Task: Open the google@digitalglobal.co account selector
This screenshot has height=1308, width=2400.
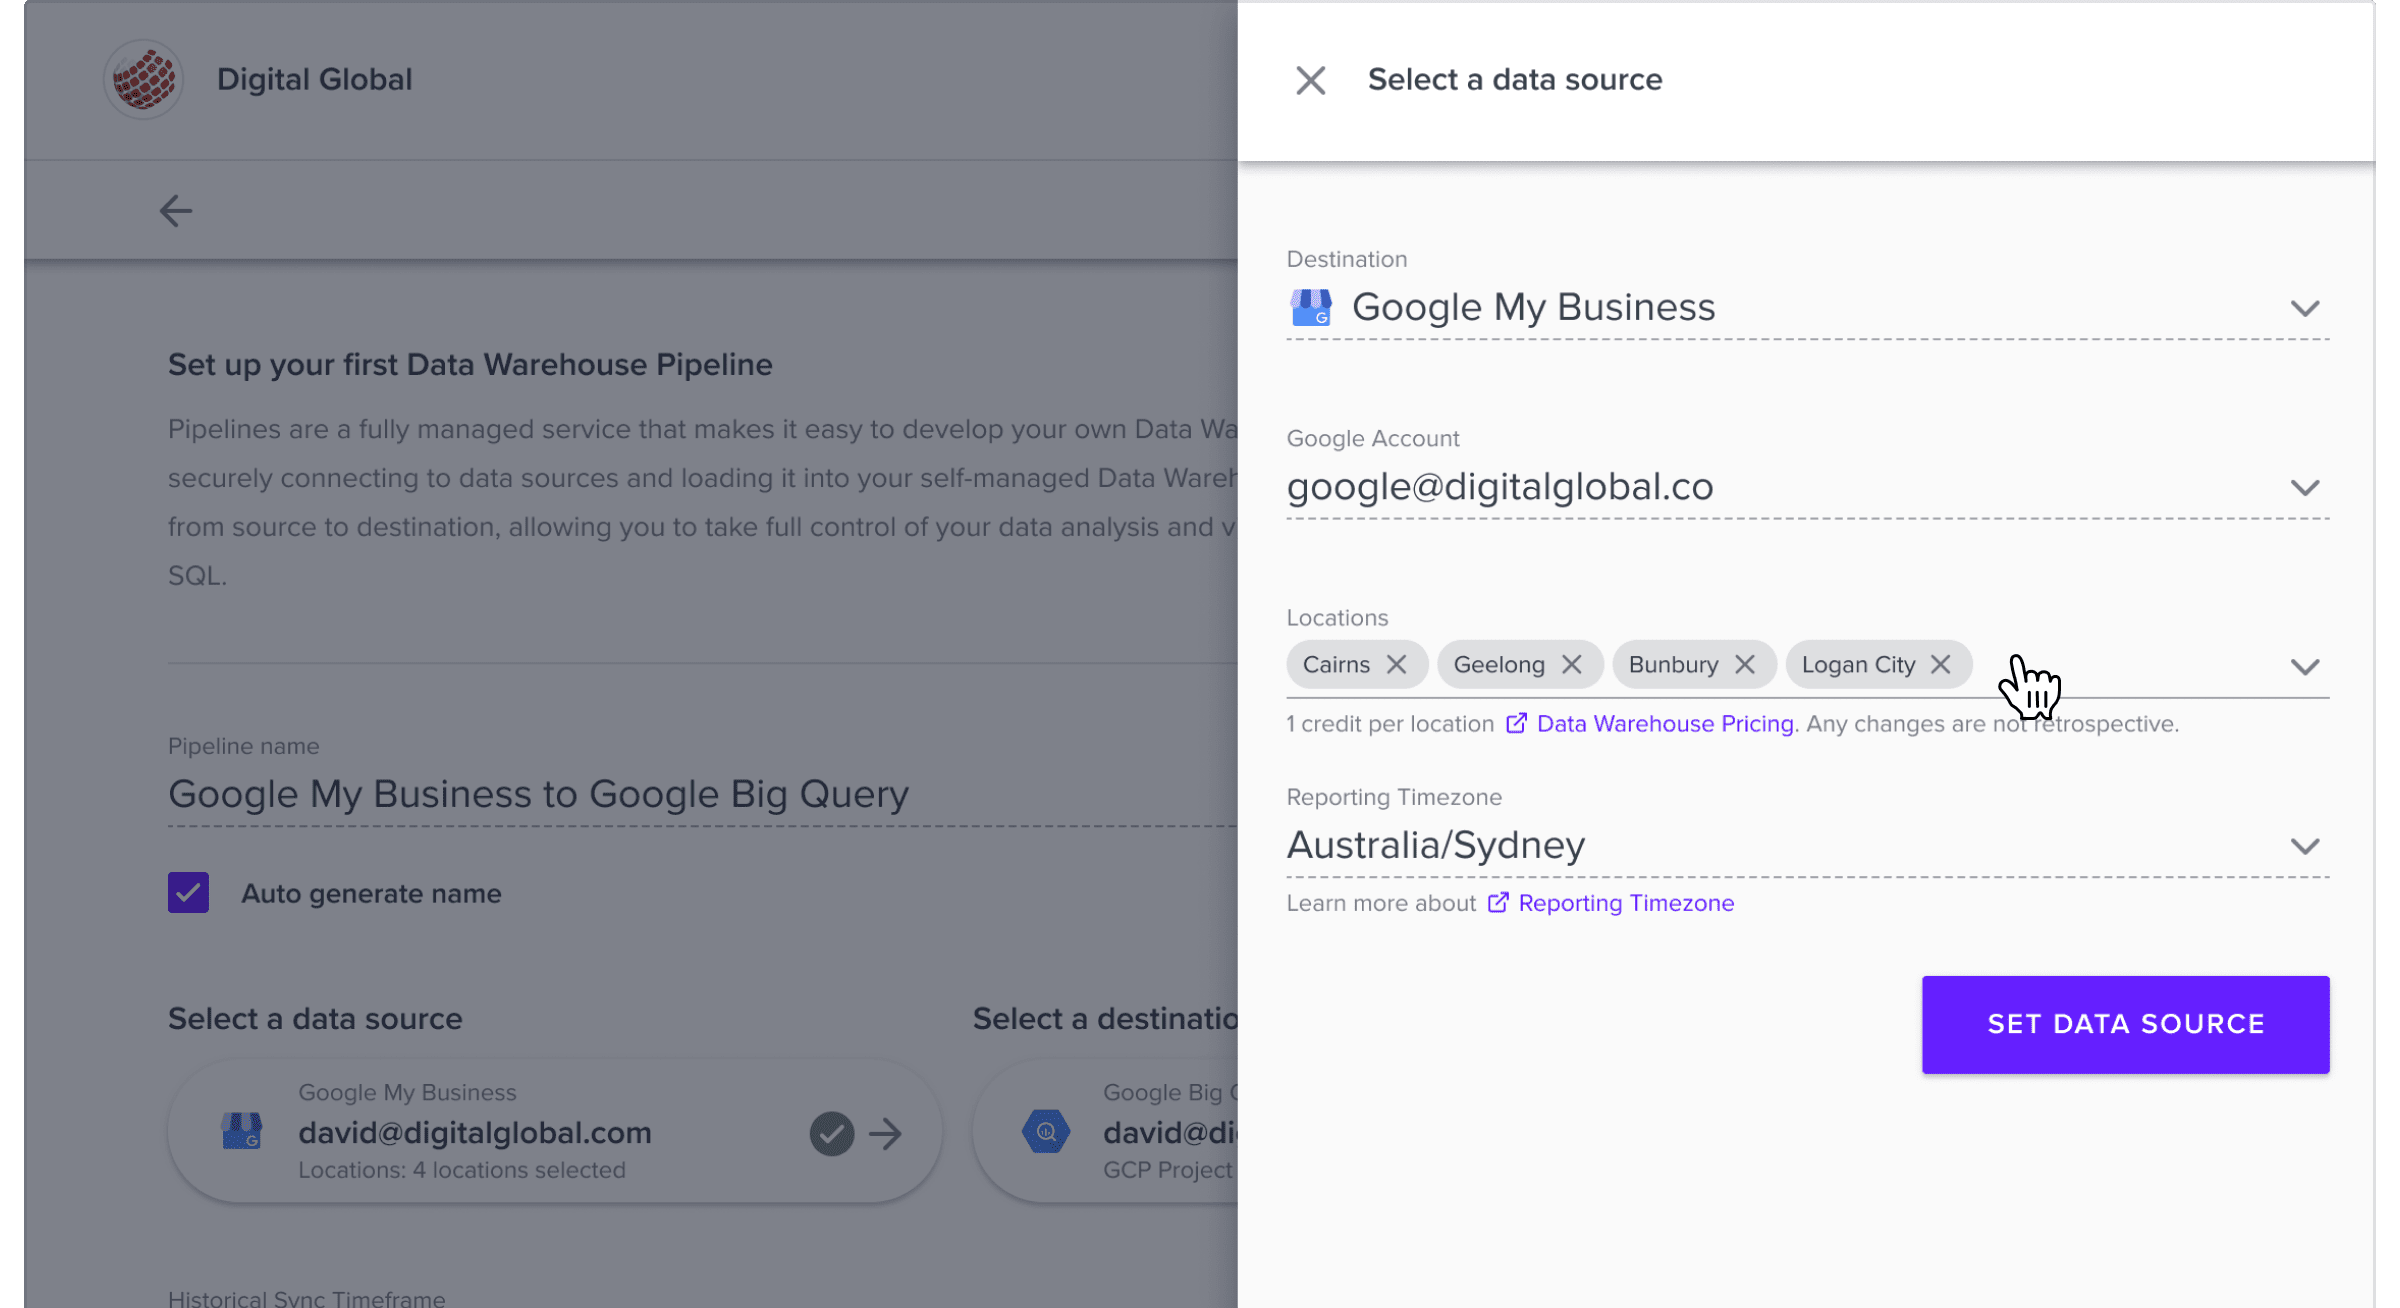Action: pos(1808,487)
